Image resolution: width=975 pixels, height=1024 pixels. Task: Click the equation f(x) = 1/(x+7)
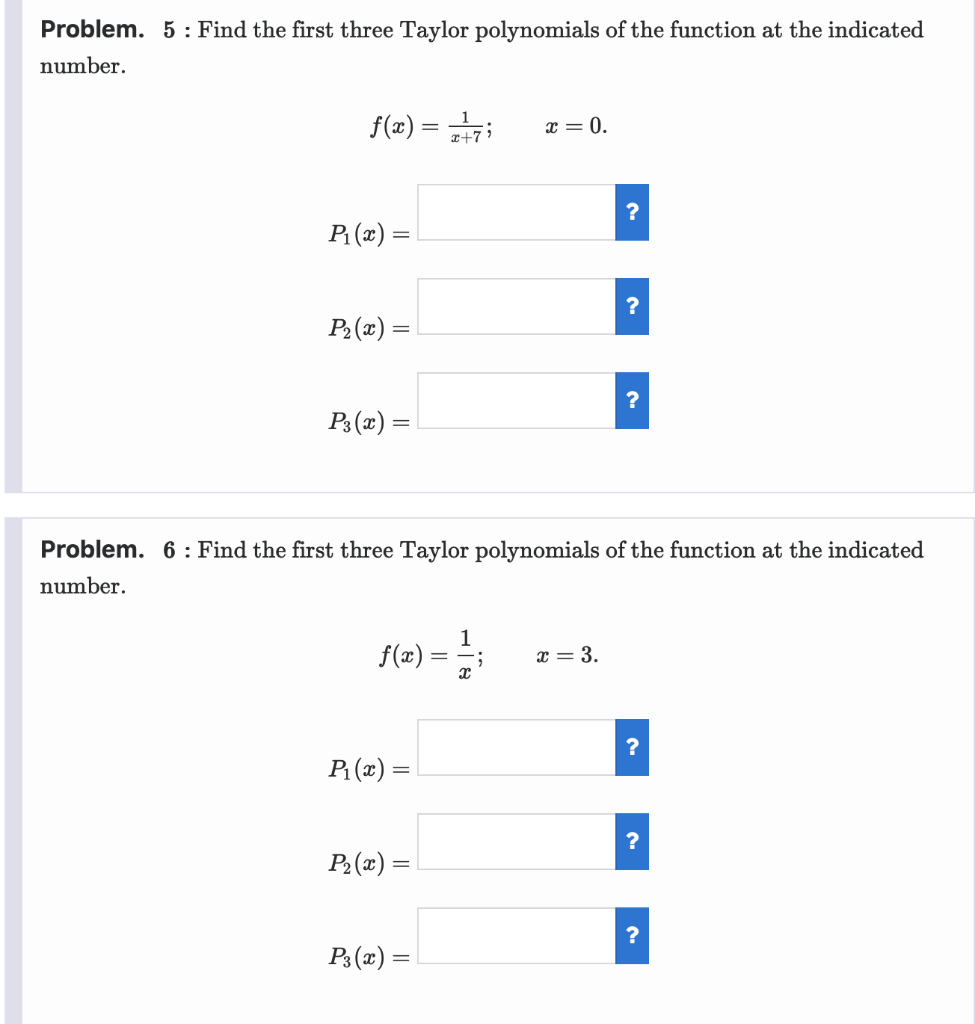coord(430,126)
